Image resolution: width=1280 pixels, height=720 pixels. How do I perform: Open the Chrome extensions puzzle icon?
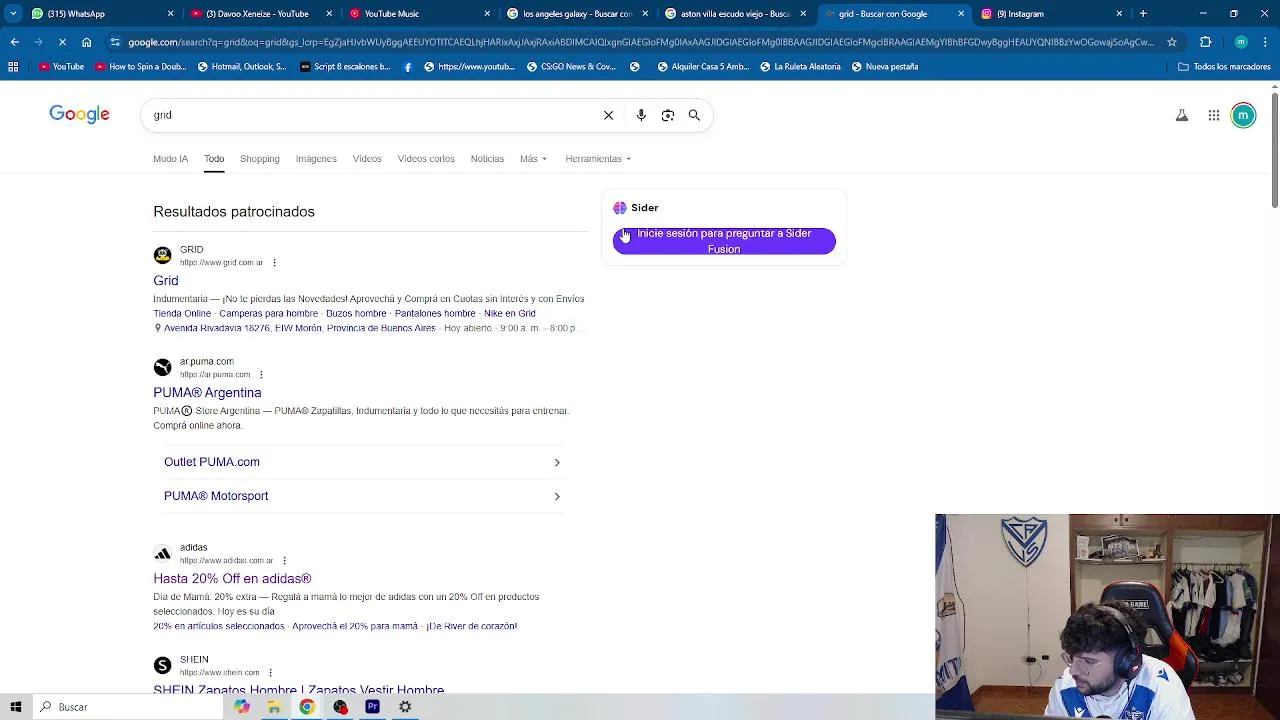[1205, 42]
